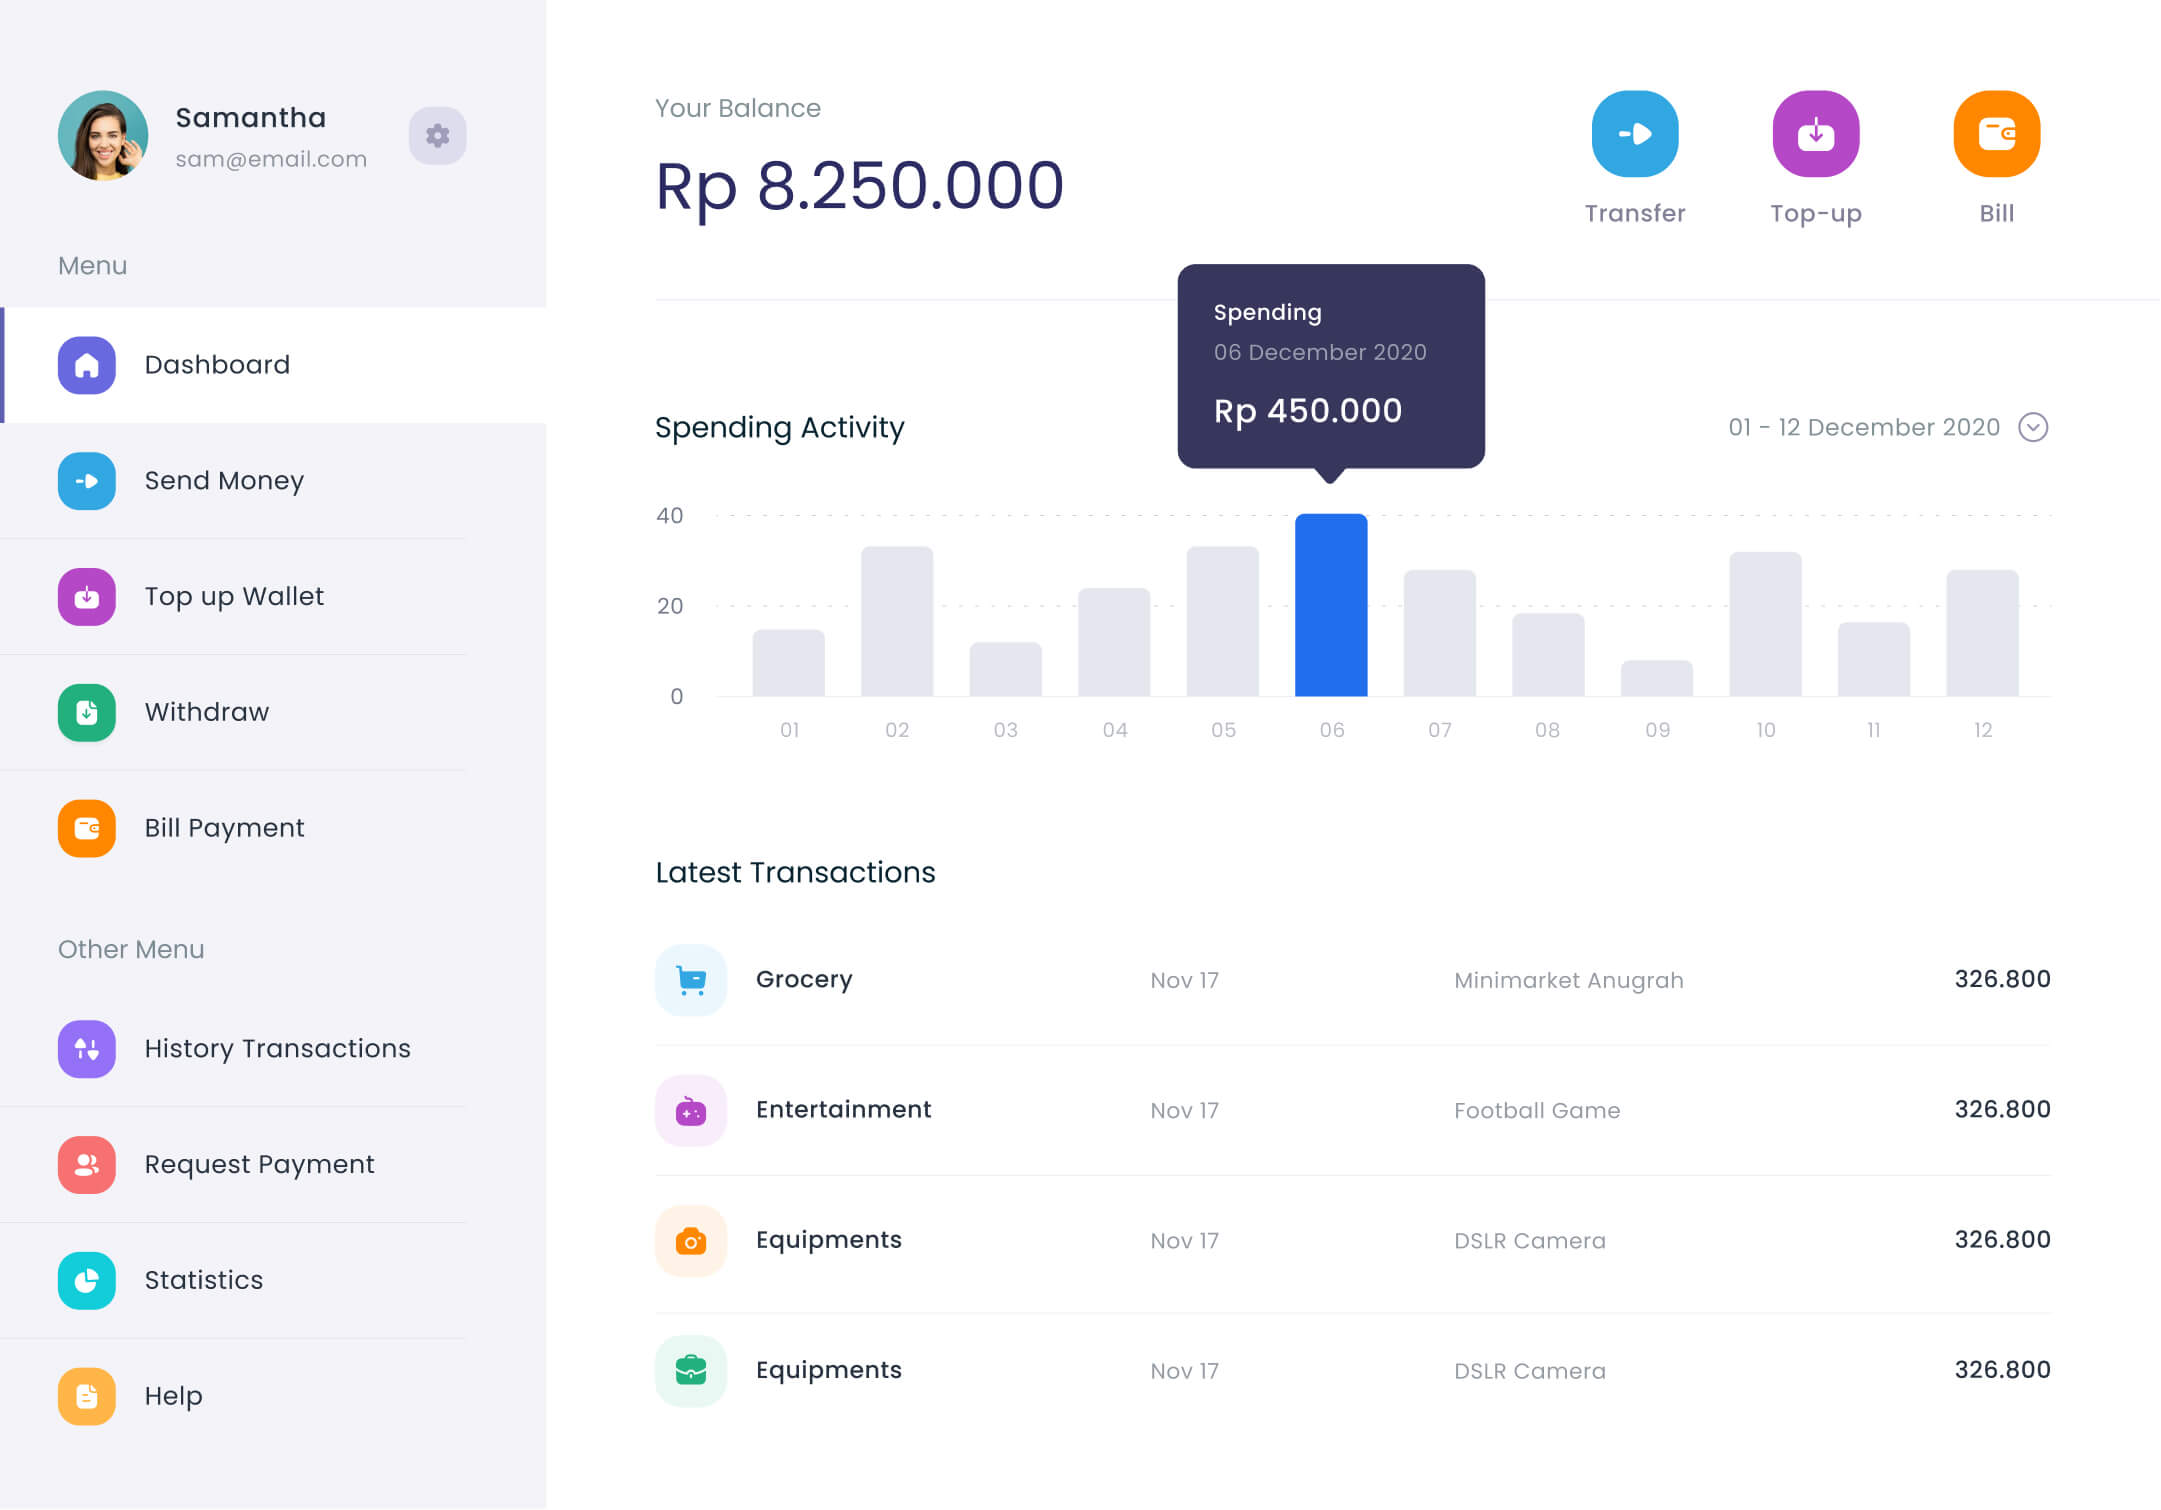Go to Send Money in sidebar
Viewport: 2161px width, 1510px height.
[223, 481]
